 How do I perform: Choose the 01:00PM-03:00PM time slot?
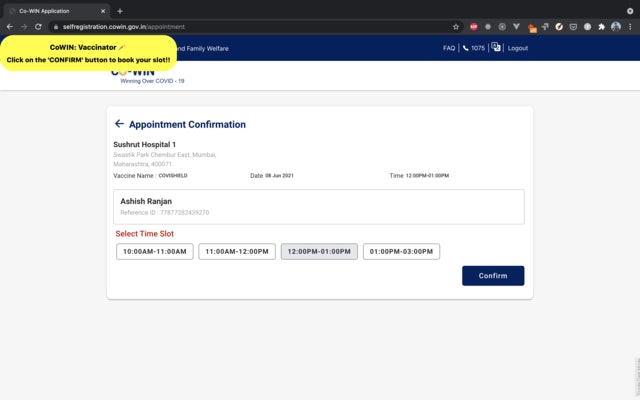pyautogui.click(x=401, y=251)
